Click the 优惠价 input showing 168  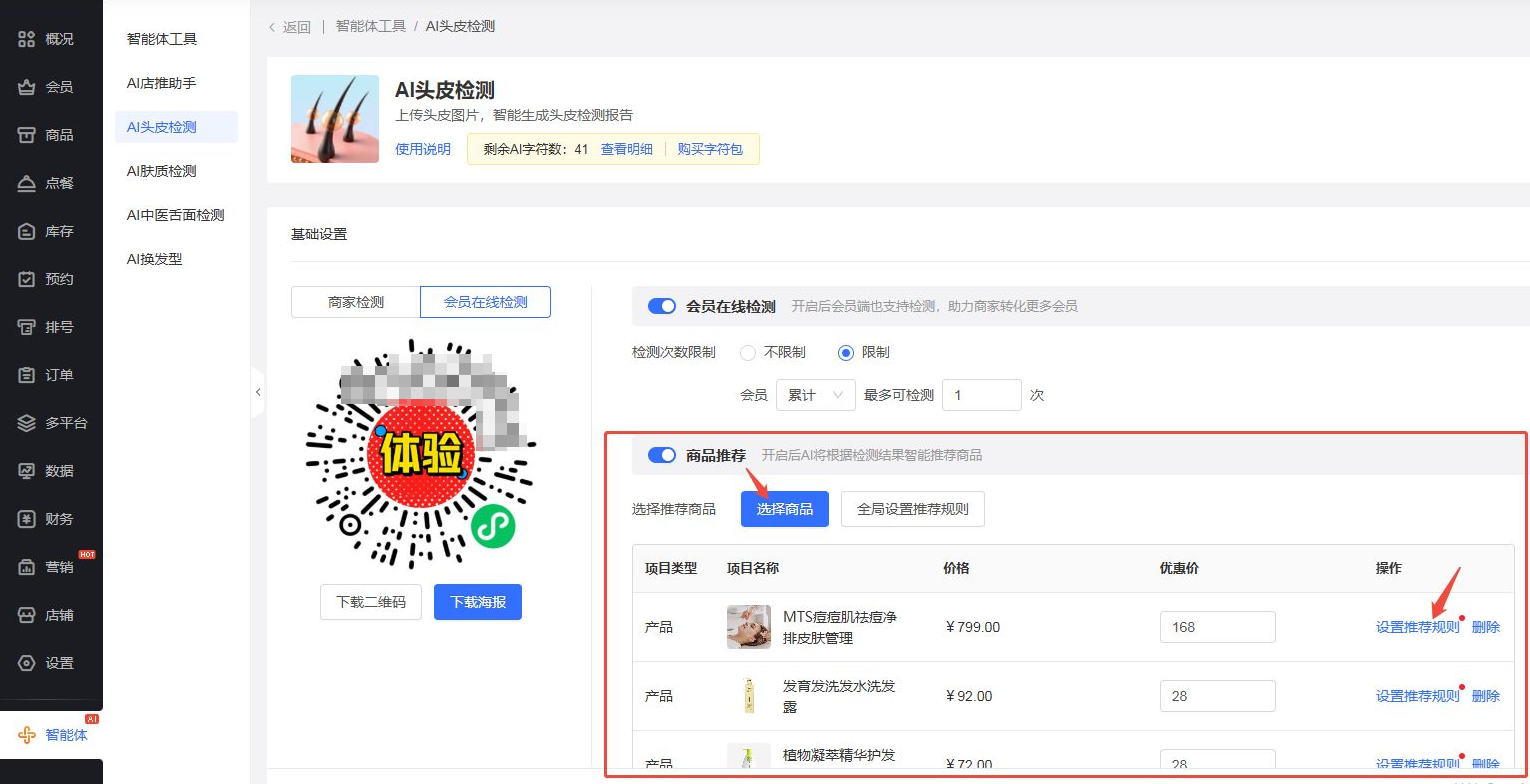[1217, 627]
